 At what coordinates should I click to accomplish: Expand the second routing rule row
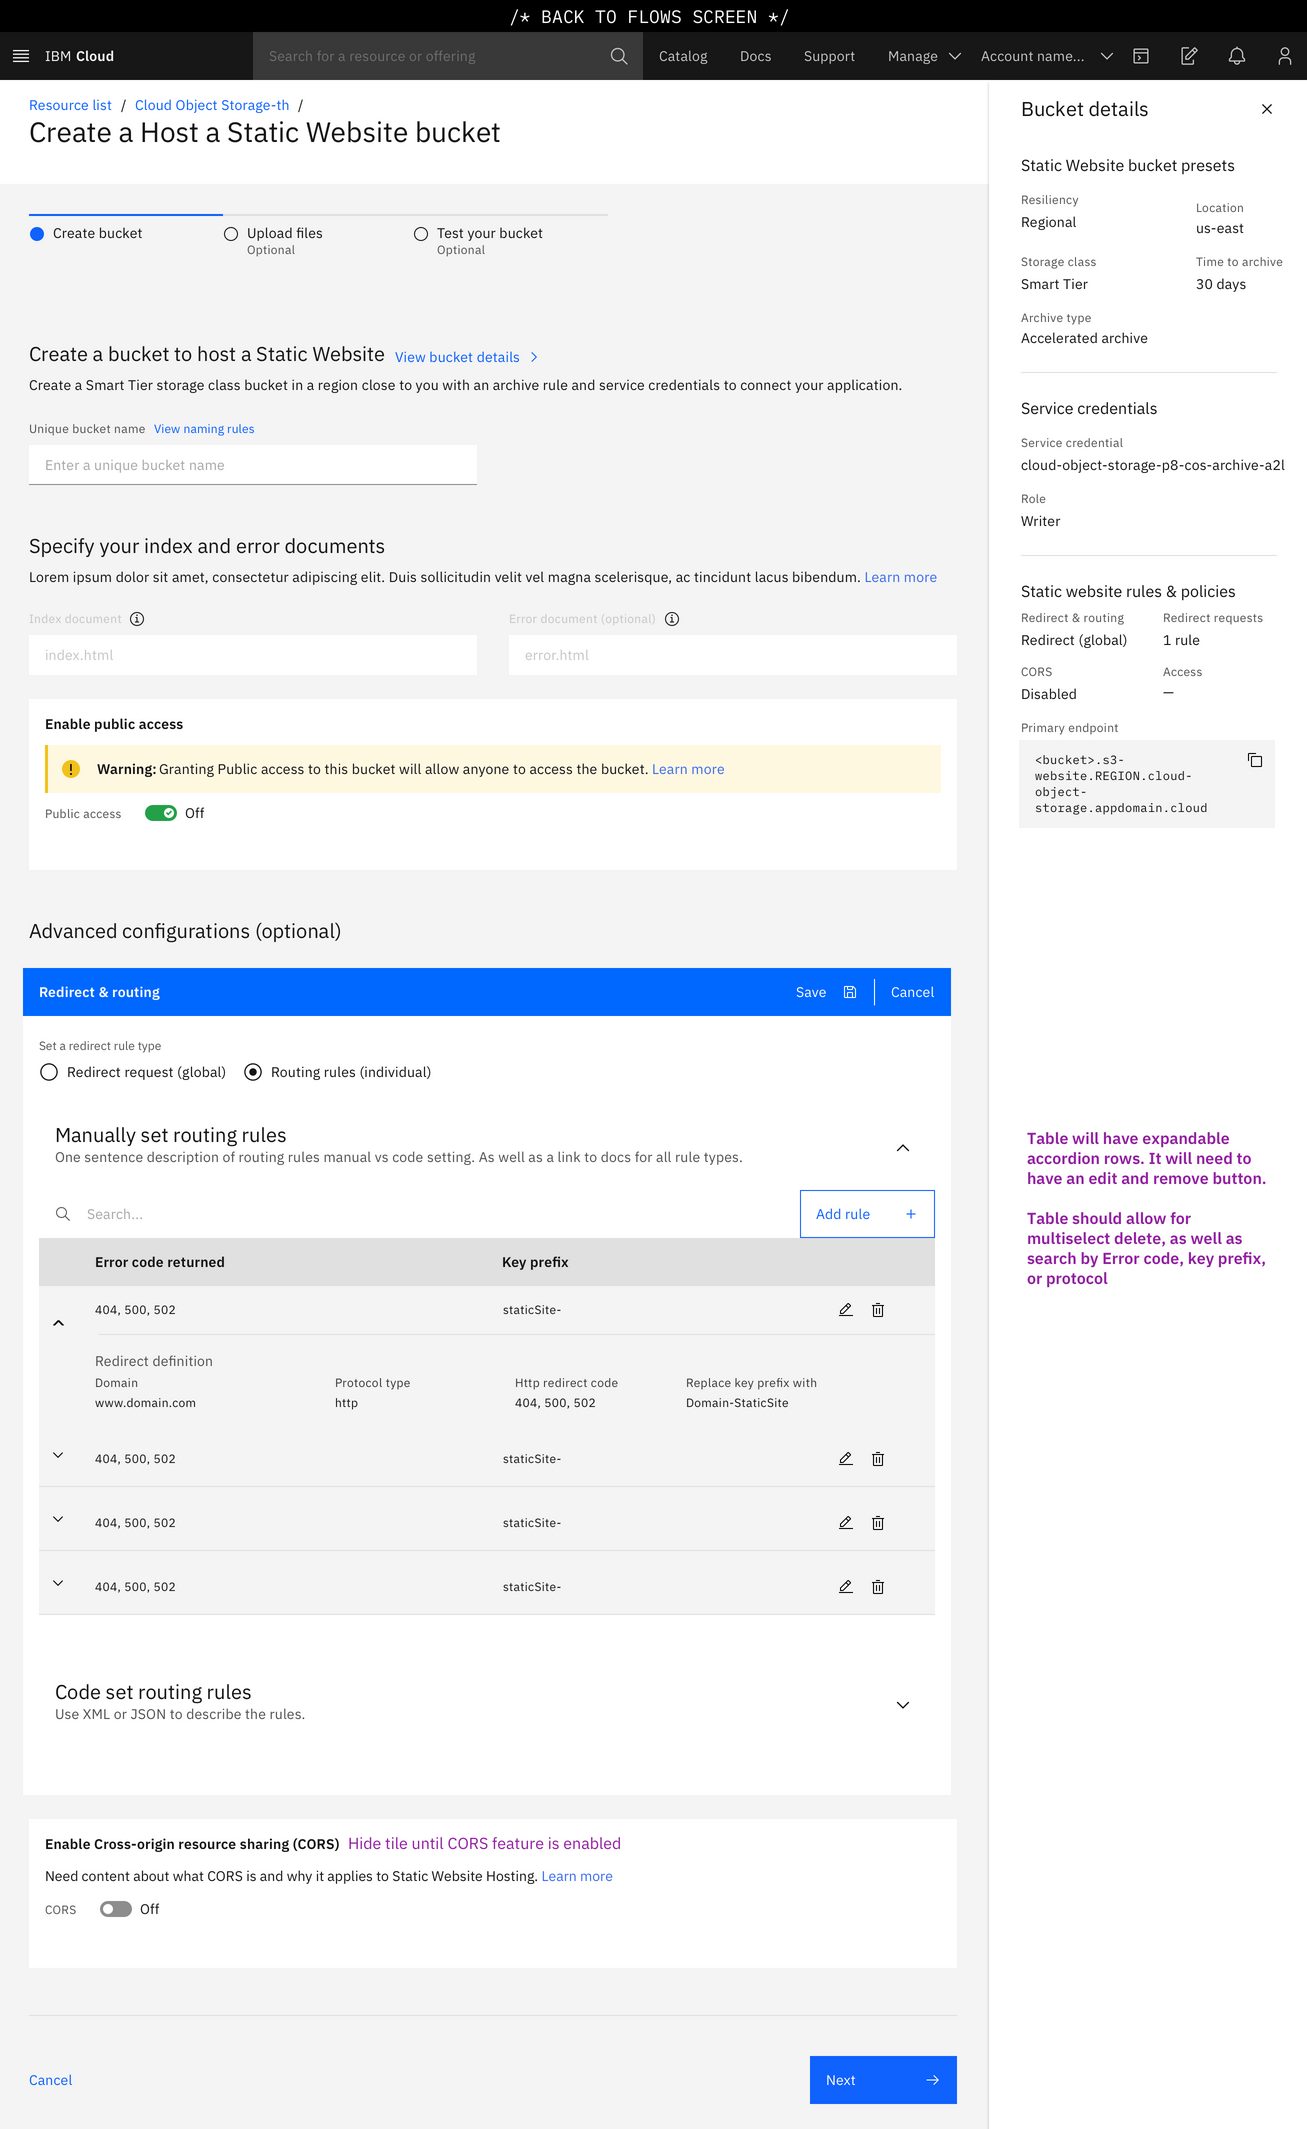[58, 1455]
